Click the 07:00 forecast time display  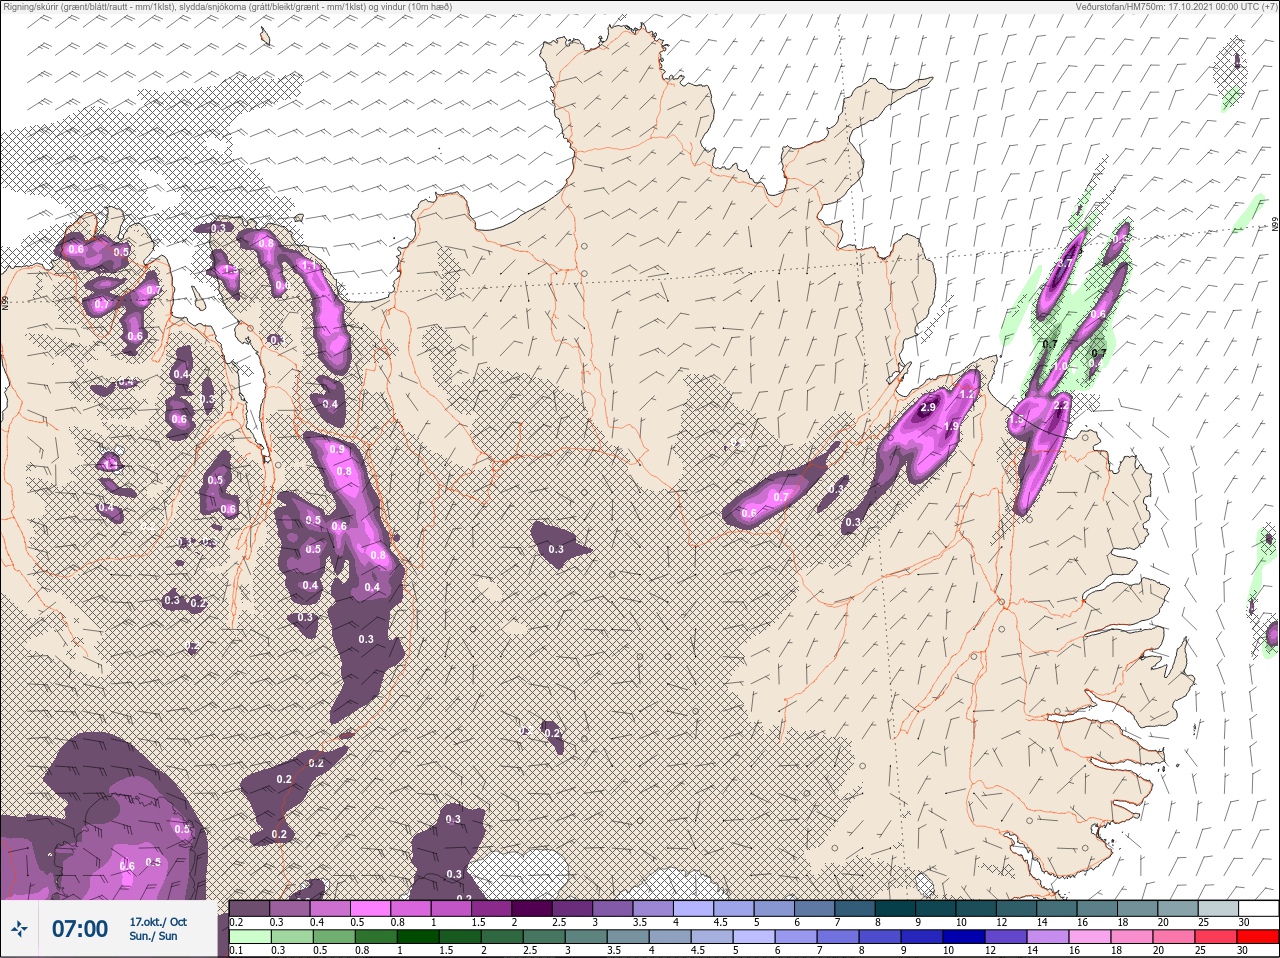coord(80,929)
